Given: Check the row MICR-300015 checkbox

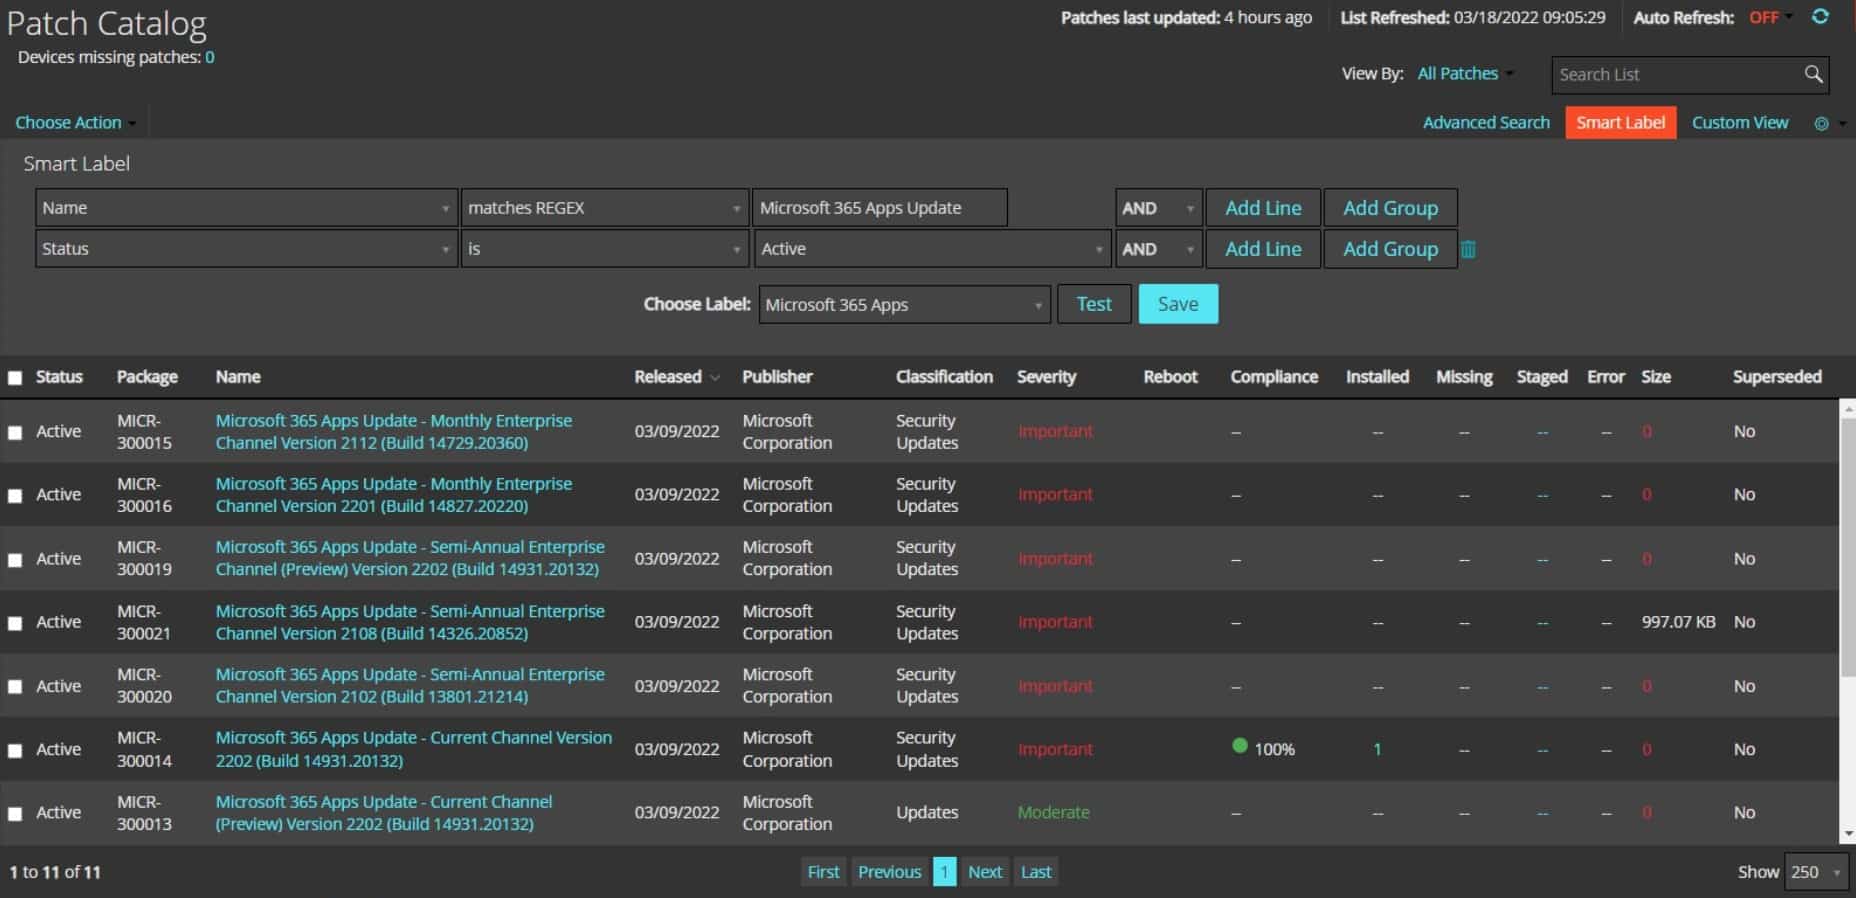Looking at the screenshot, I should pos(15,432).
